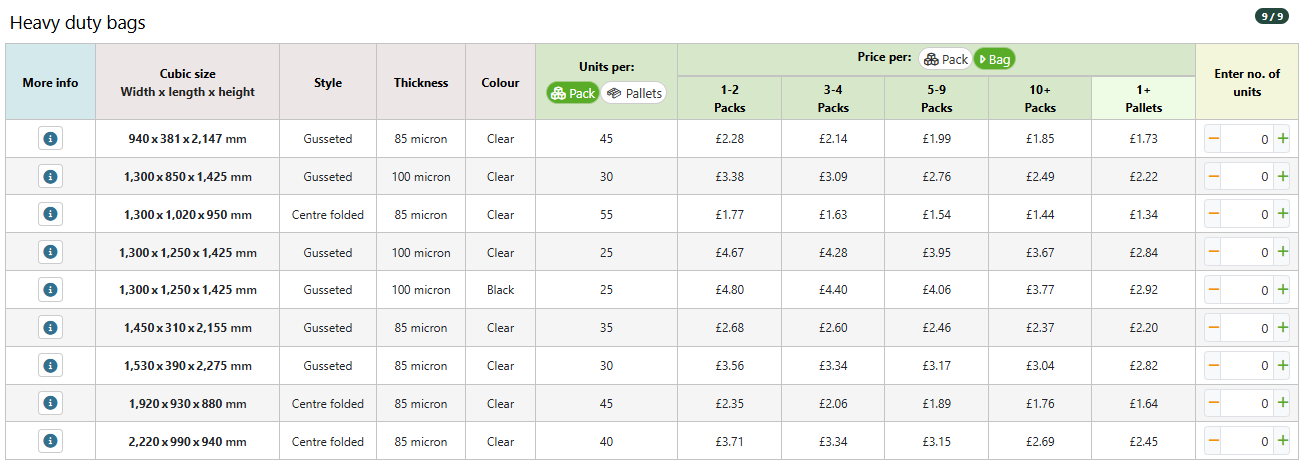Show details for the 1,530 x 390 x 2,275 mm bag
Viewport: 1313px width, 472px height.
[x=50, y=365]
